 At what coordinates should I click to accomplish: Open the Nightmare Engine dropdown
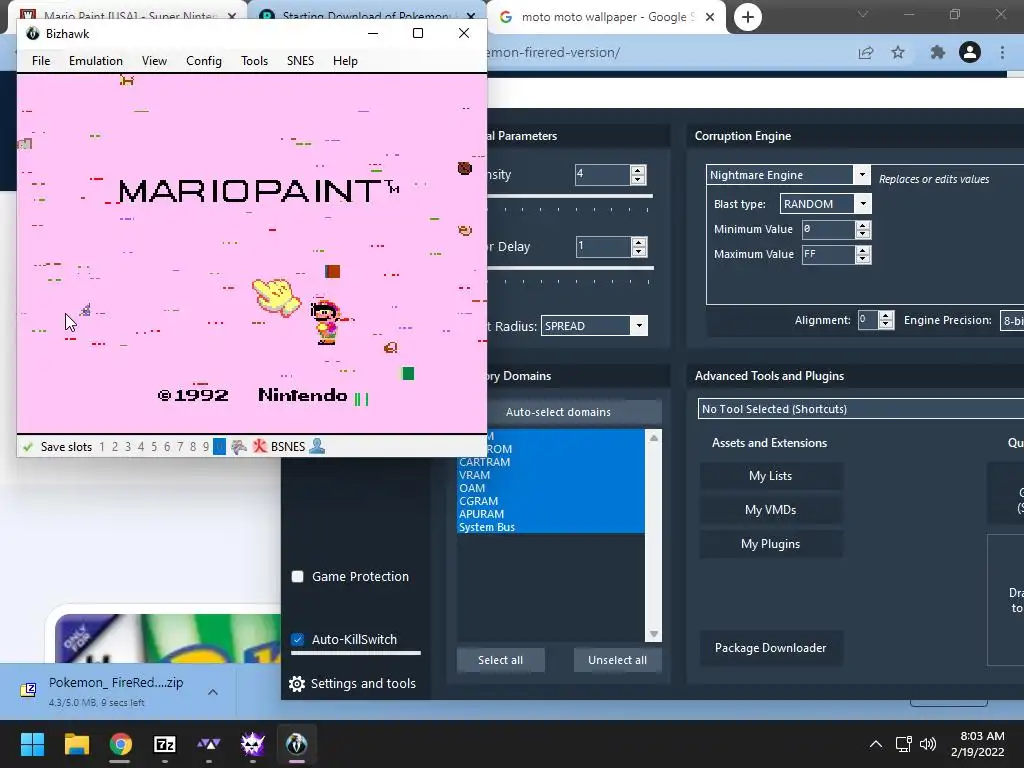[x=862, y=175]
